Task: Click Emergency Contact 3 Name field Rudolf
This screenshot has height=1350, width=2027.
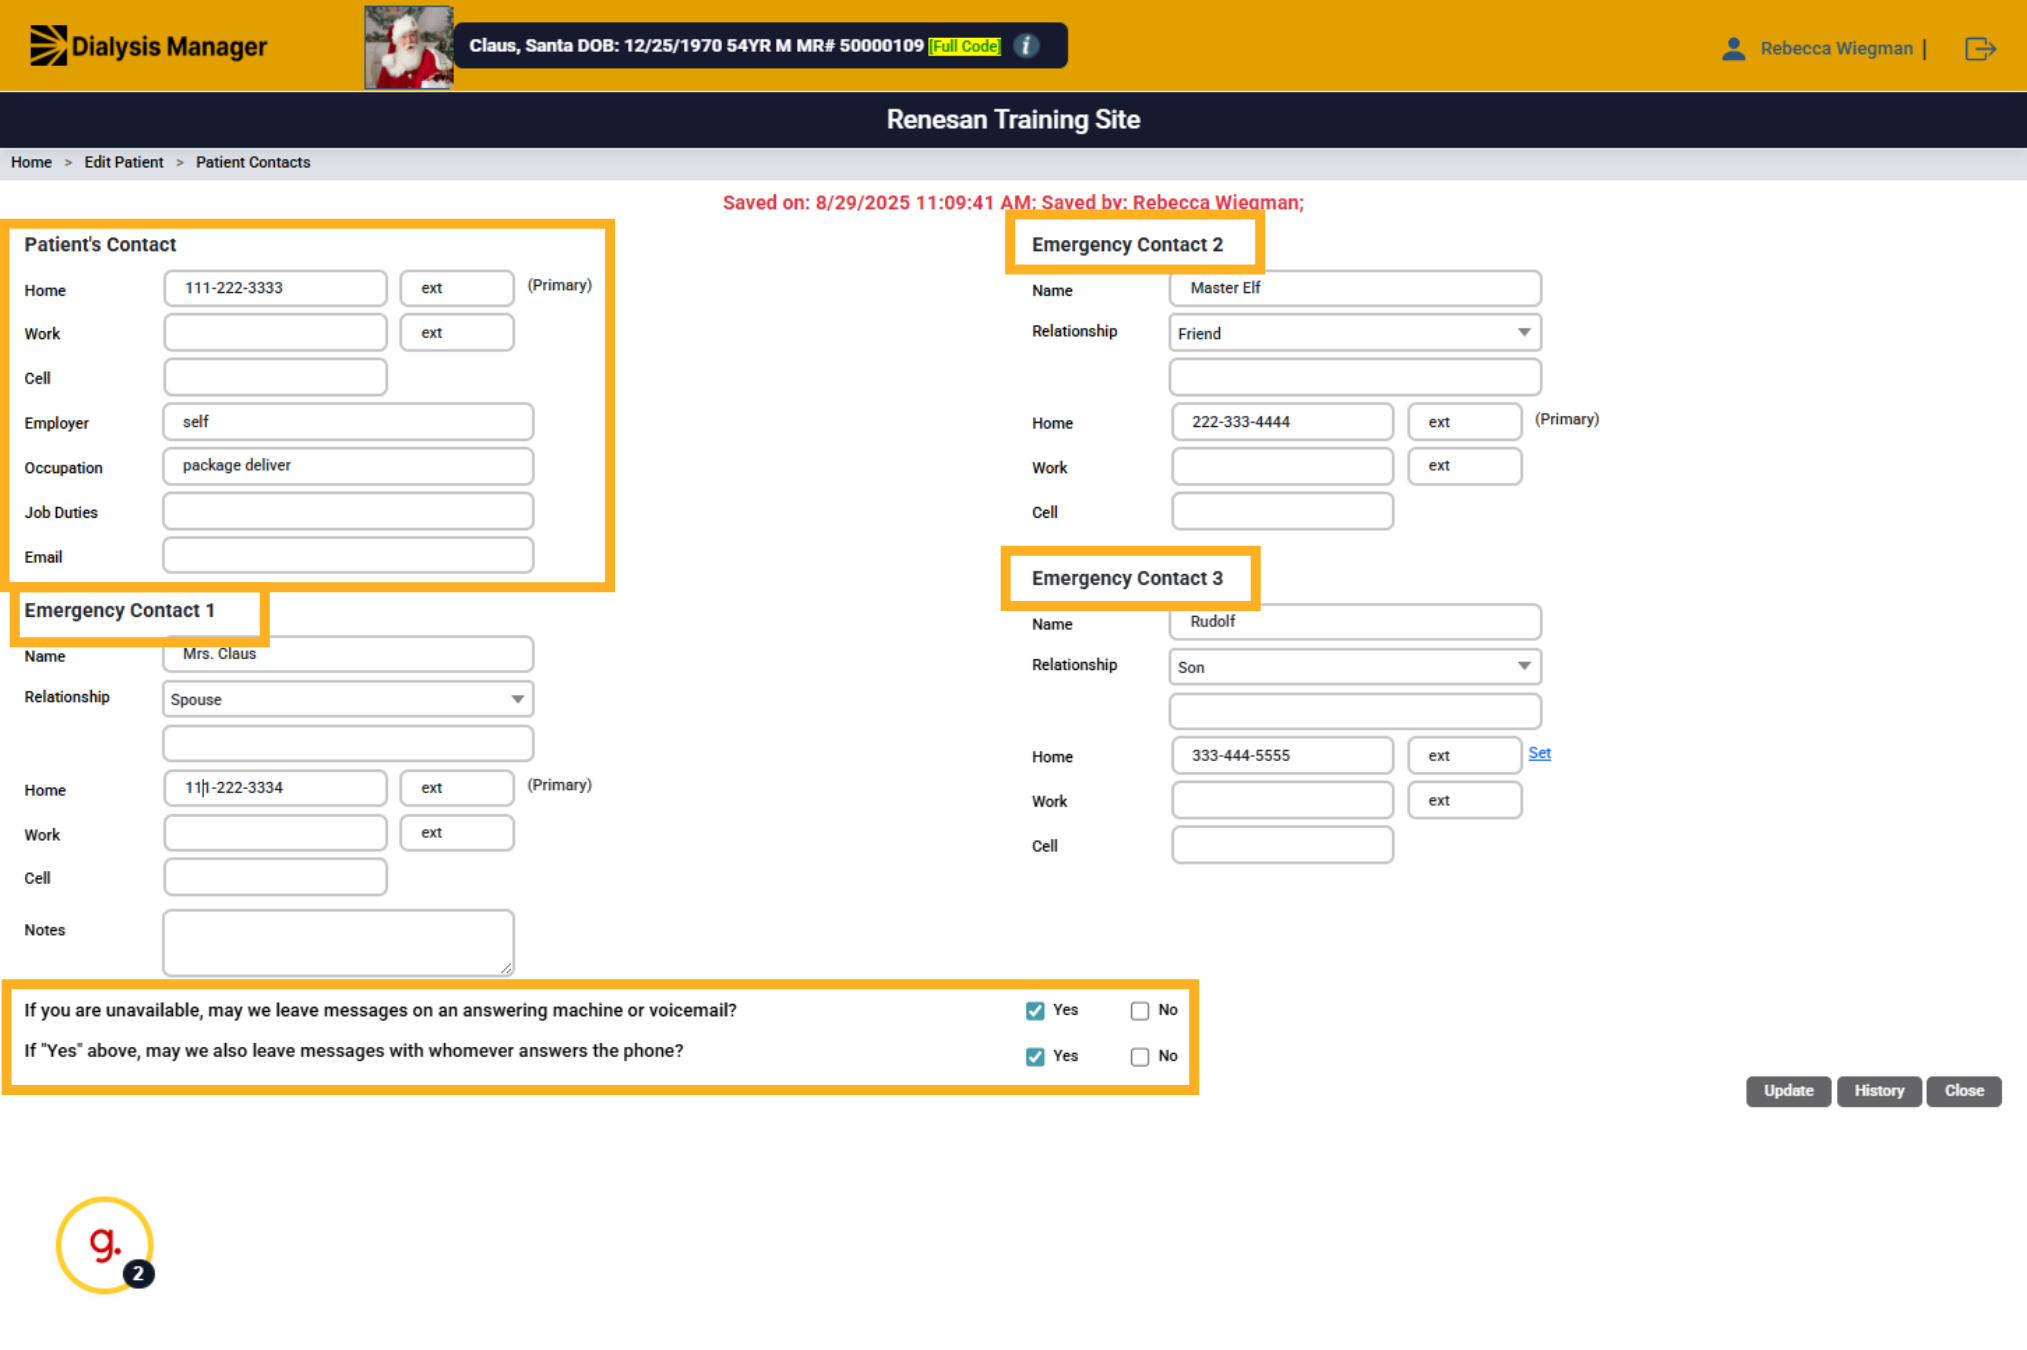Action: (x=1355, y=622)
